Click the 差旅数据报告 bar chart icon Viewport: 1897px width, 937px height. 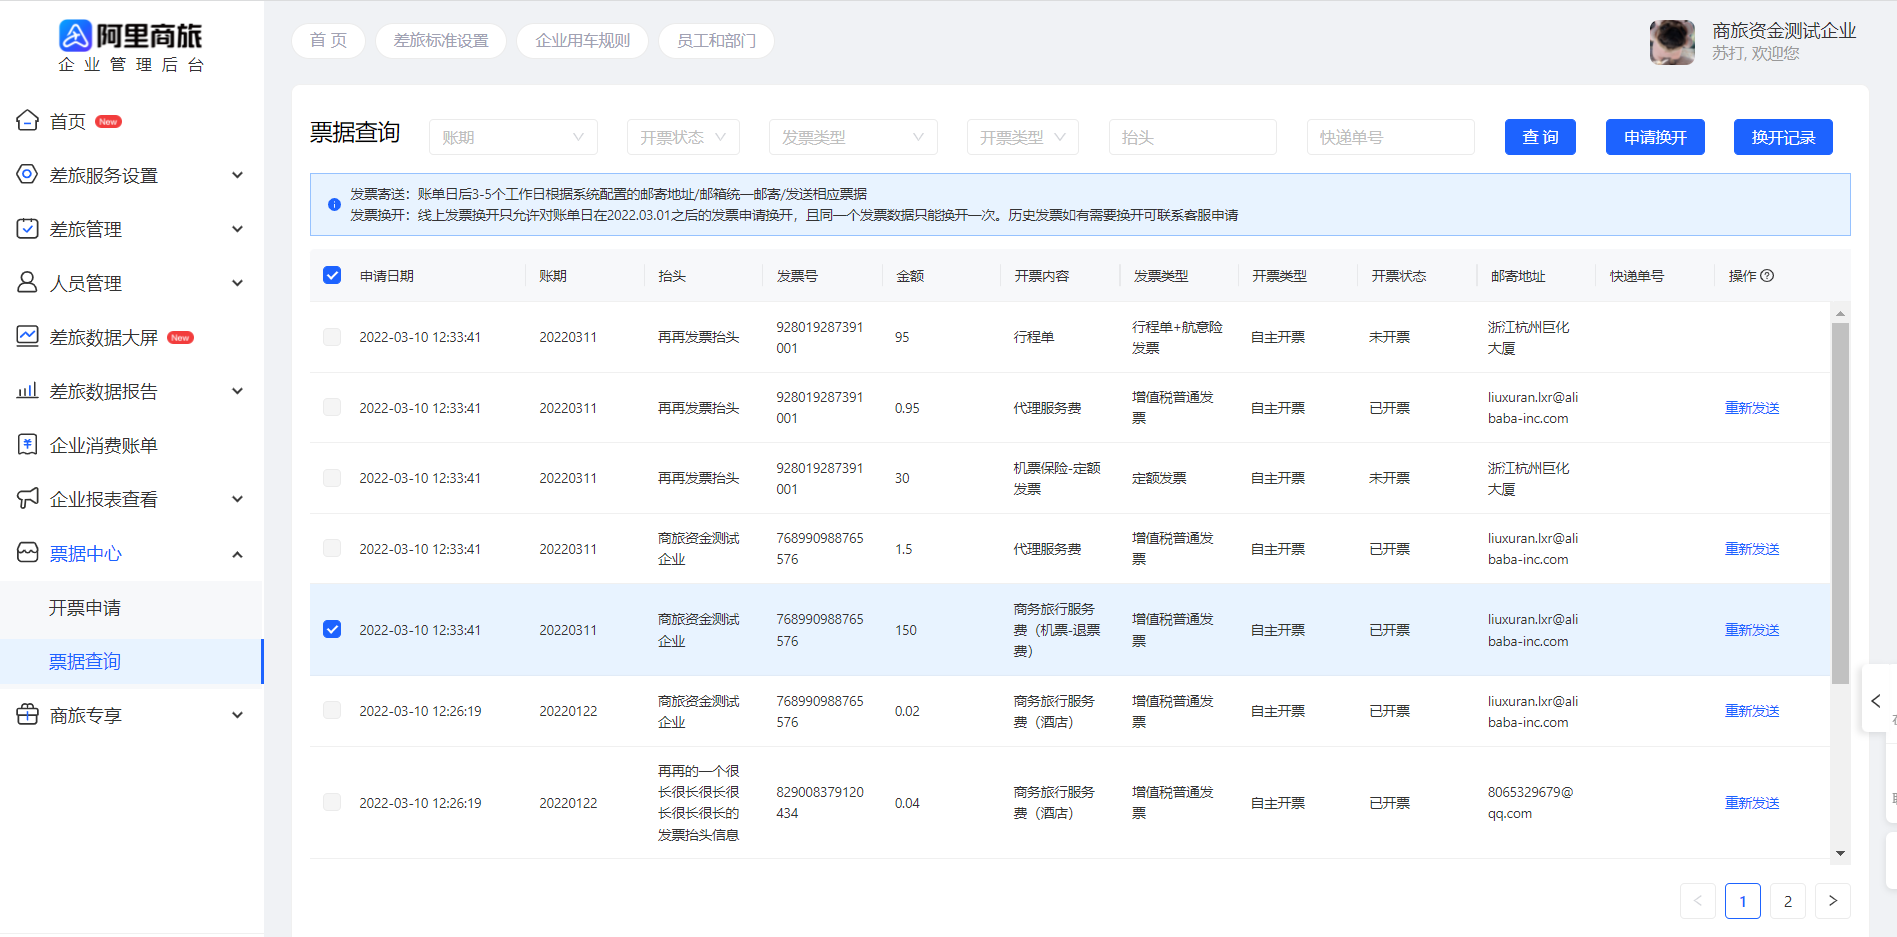pyautogui.click(x=28, y=391)
